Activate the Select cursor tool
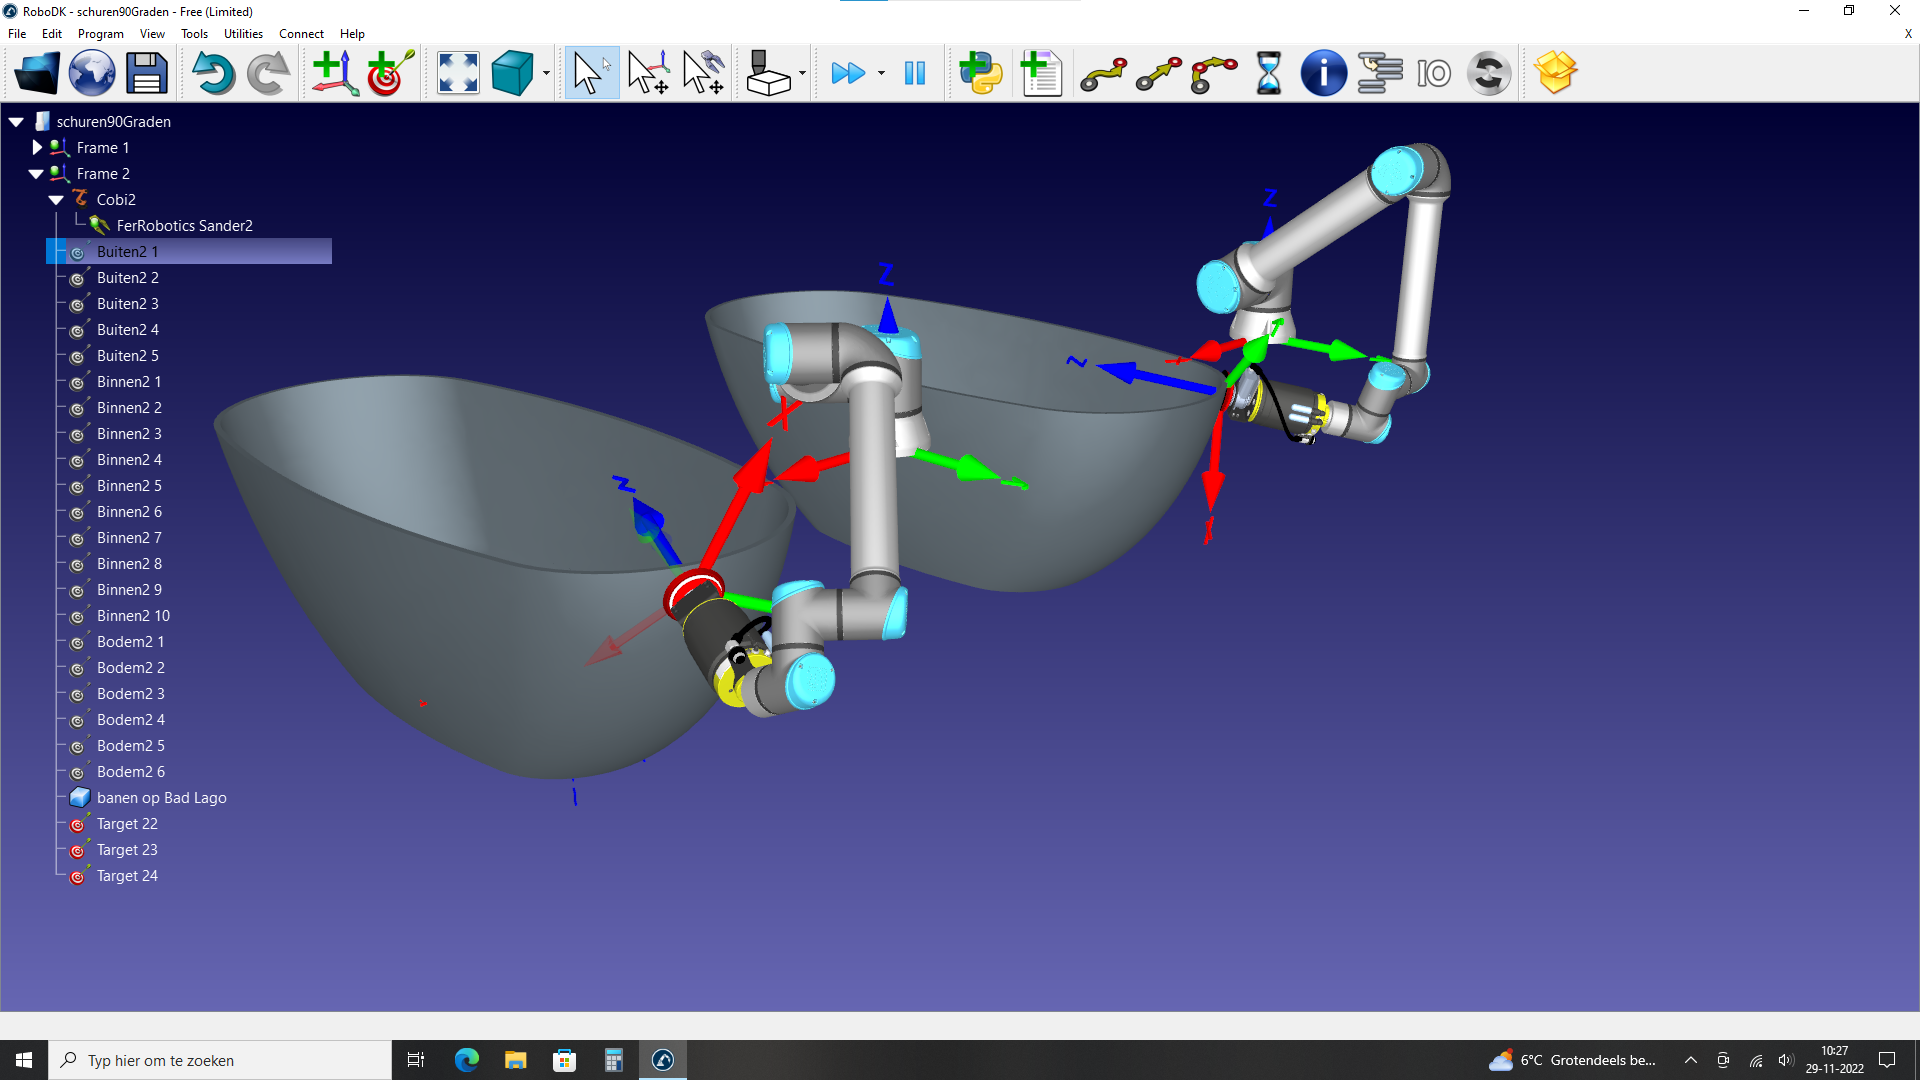Viewport: 1920px width, 1080px height. [x=591, y=73]
